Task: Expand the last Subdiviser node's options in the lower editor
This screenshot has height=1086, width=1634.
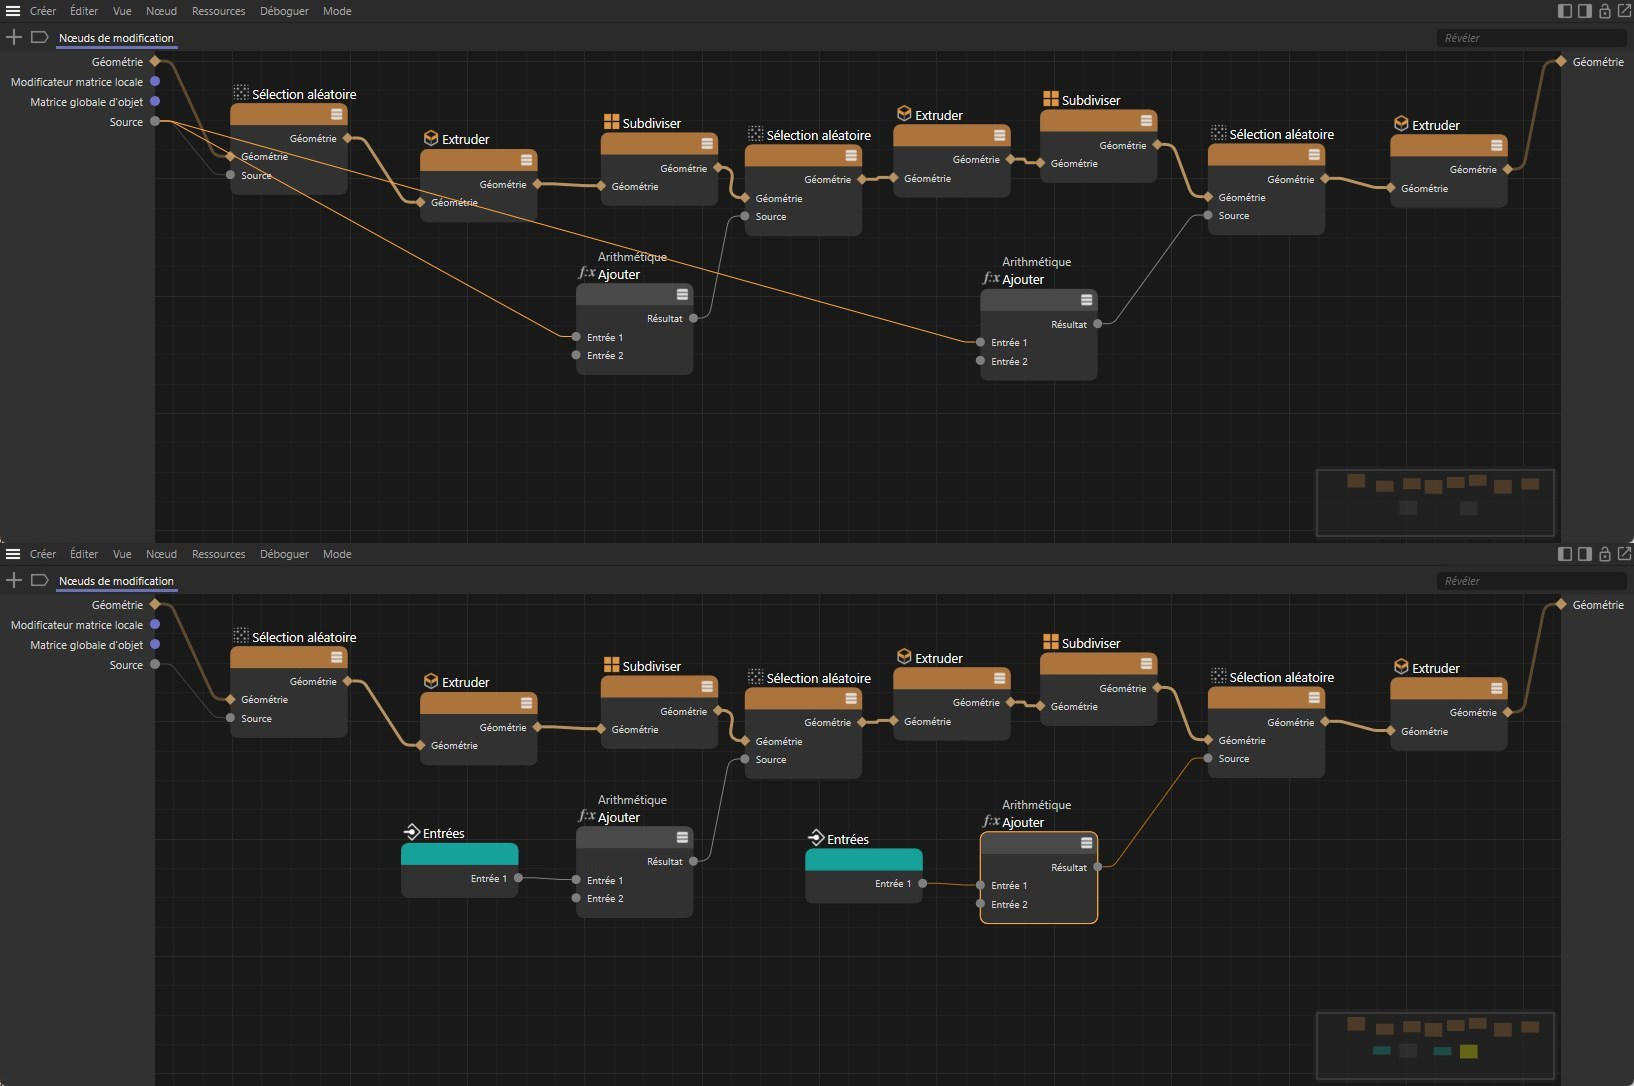Action: 1146,664
